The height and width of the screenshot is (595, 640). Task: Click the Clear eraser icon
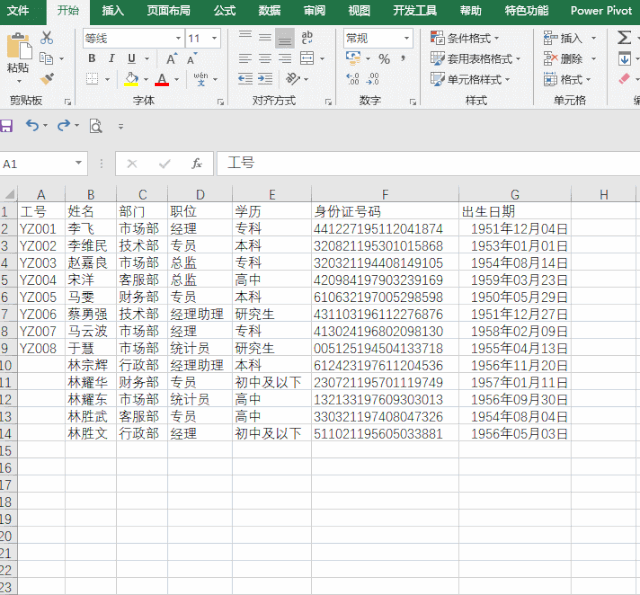coord(624,79)
